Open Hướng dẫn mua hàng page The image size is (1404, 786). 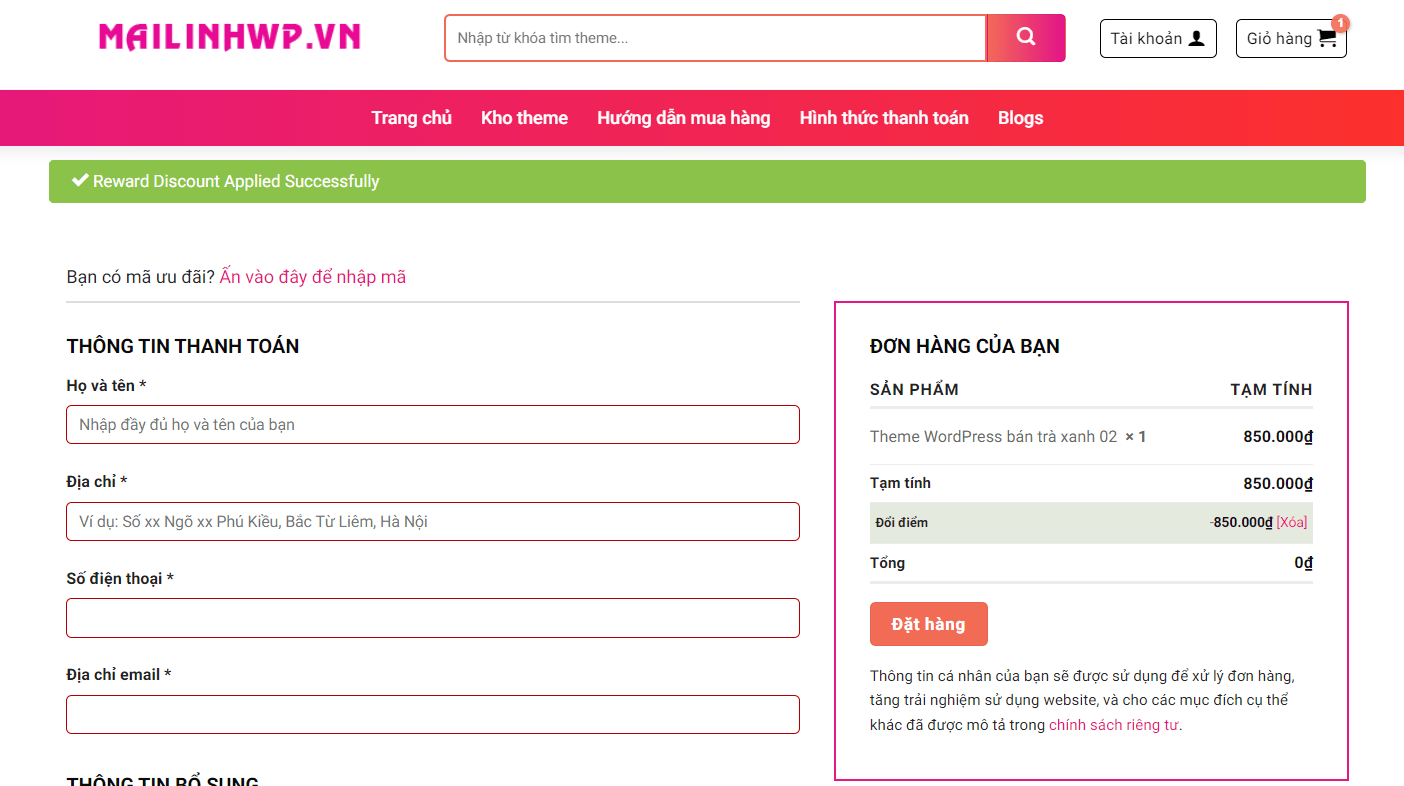click(x=683, y=118)
